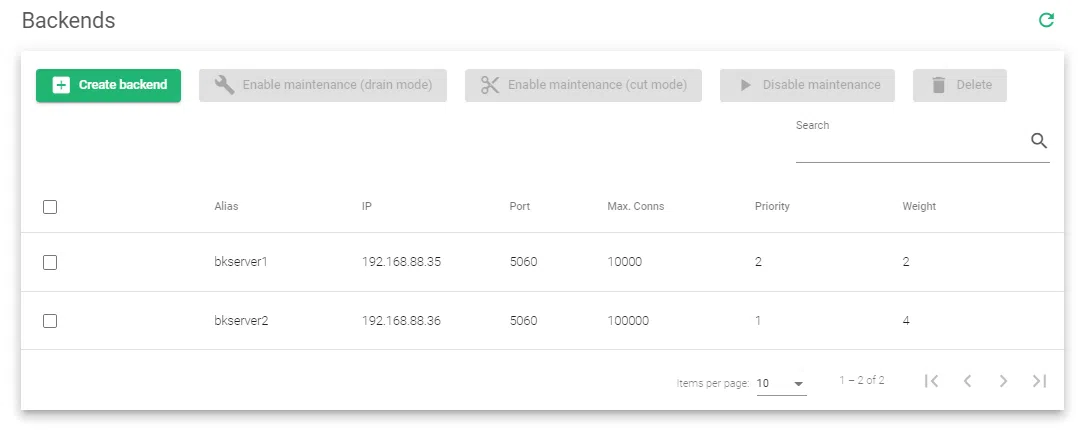Click the green refresh icon
Screen dimensions: 1089x445
(x=1046, y=20)
